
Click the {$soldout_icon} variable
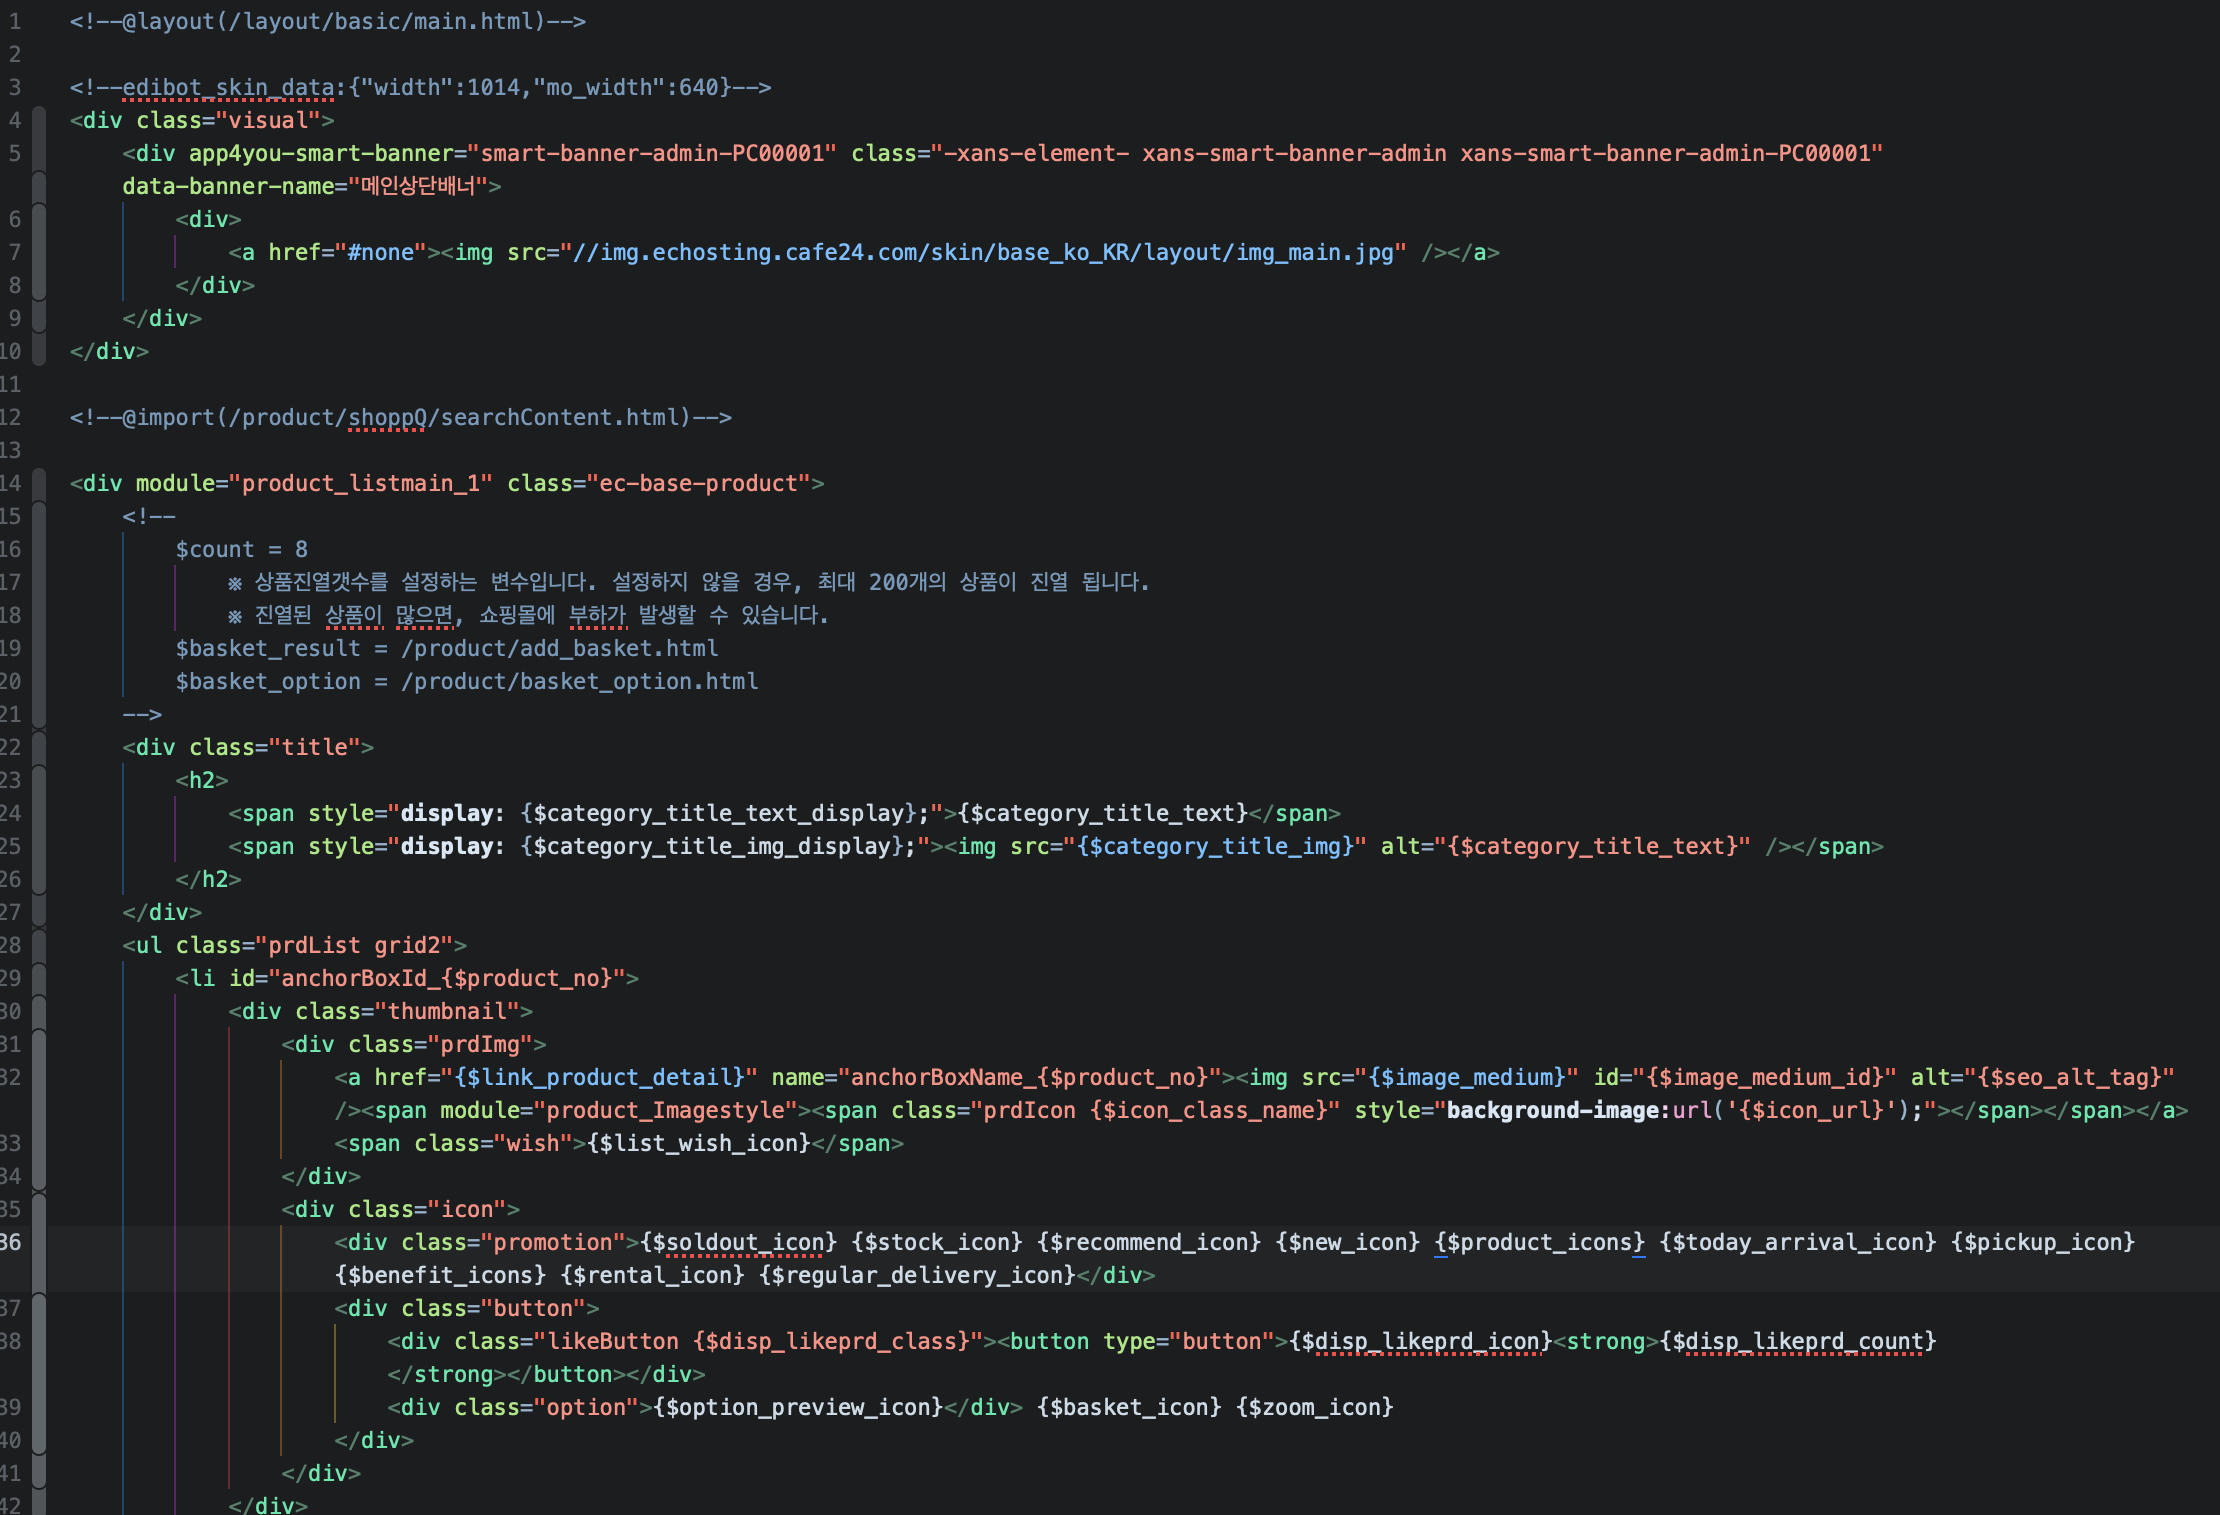click(x=739, y=1242)
